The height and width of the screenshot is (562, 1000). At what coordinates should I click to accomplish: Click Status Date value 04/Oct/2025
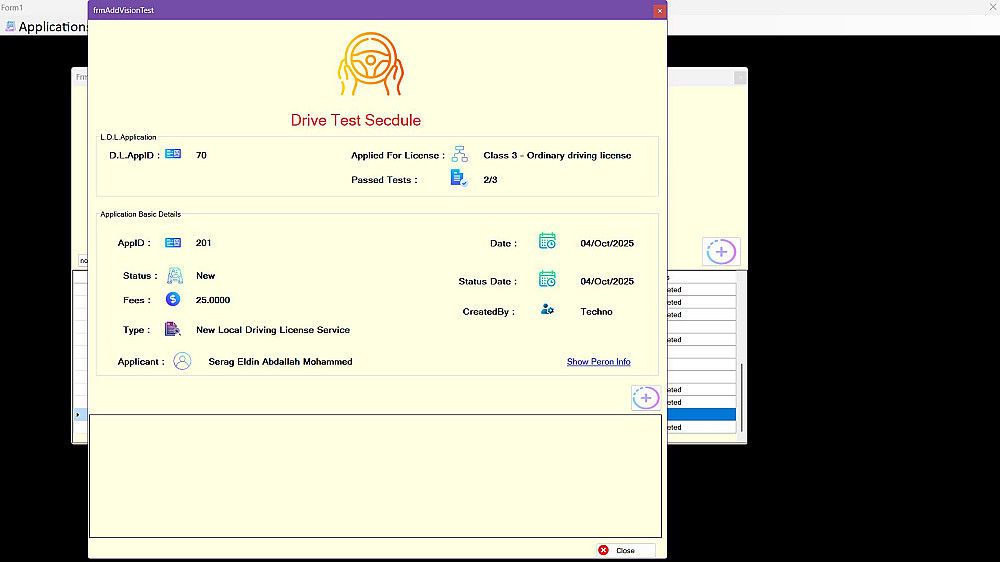607,281
